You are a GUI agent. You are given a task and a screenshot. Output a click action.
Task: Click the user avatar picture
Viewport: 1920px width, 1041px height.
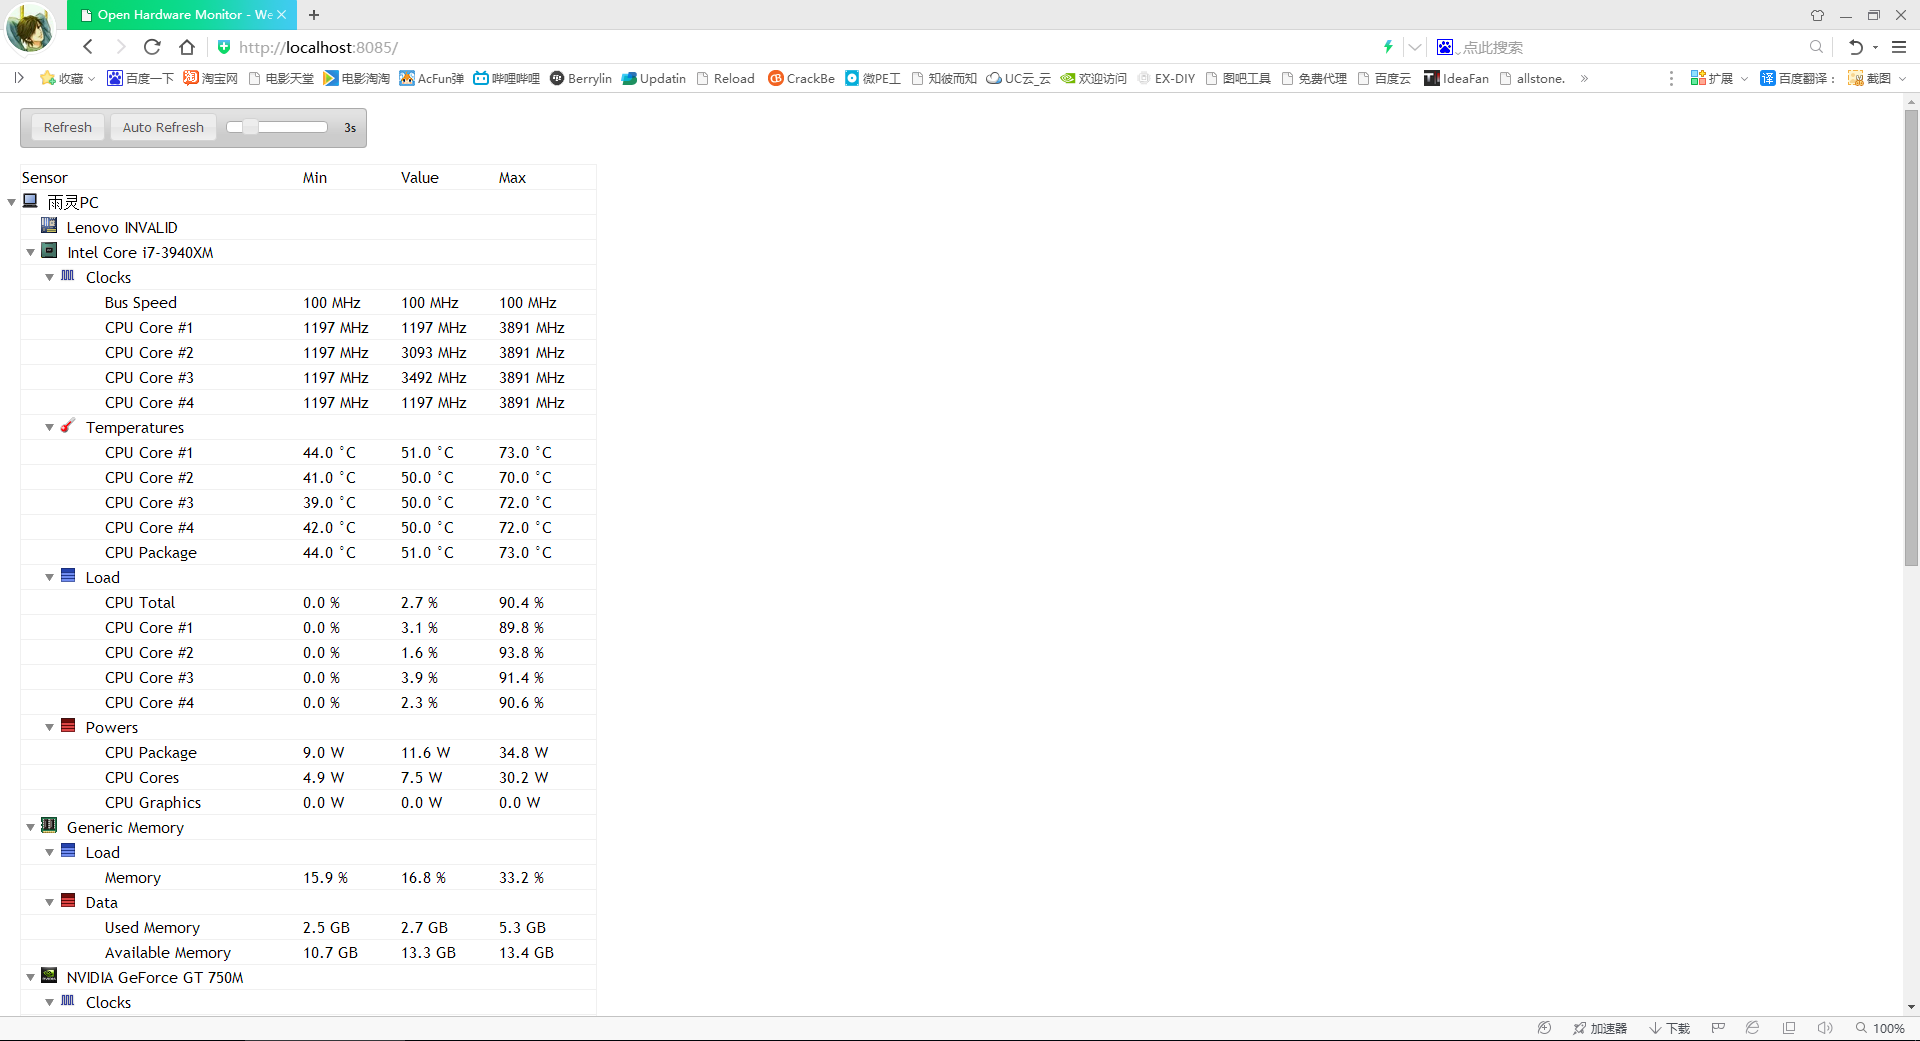(30, 28)
